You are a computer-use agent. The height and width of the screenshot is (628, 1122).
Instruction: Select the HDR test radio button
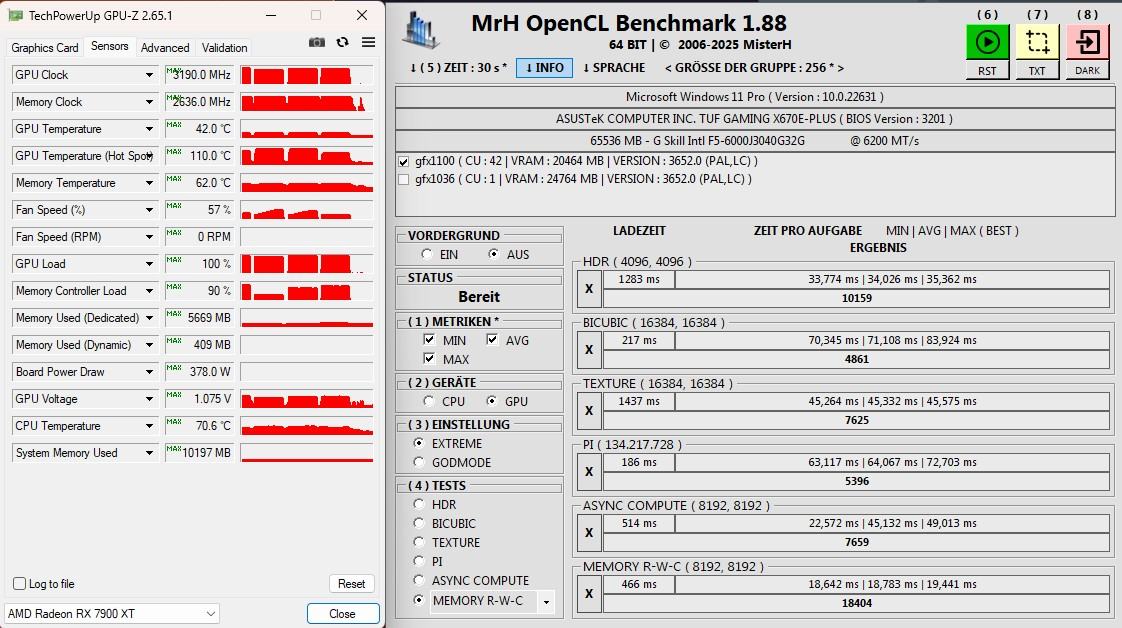tap(419, 504)
